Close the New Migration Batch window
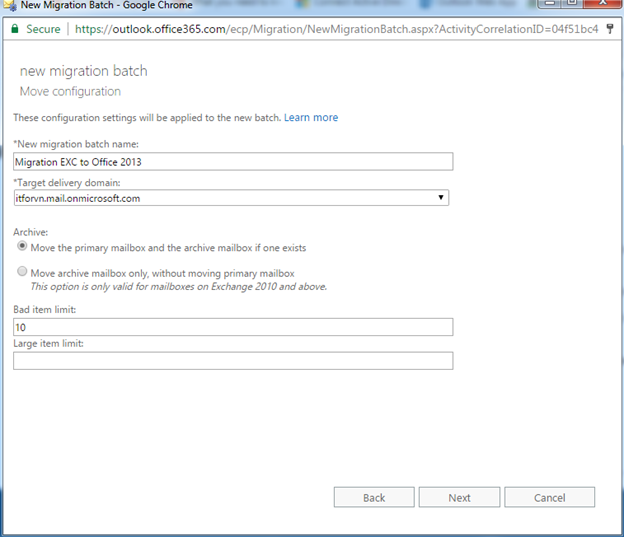Viewport: 624px width, 537px height. (602, 5)
